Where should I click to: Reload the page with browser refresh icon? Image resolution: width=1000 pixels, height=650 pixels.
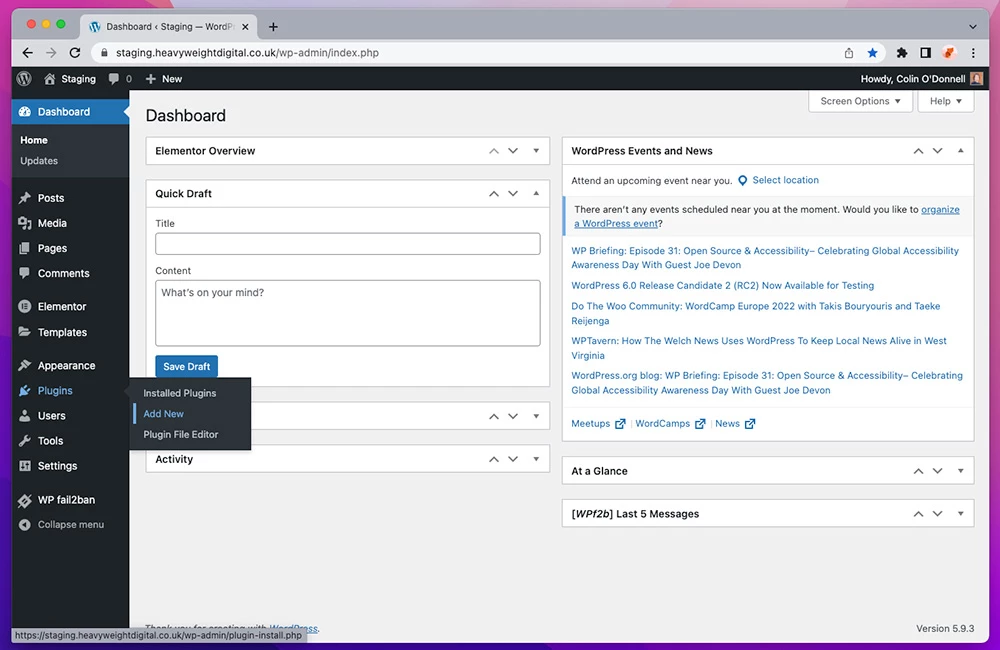(75, 53)
